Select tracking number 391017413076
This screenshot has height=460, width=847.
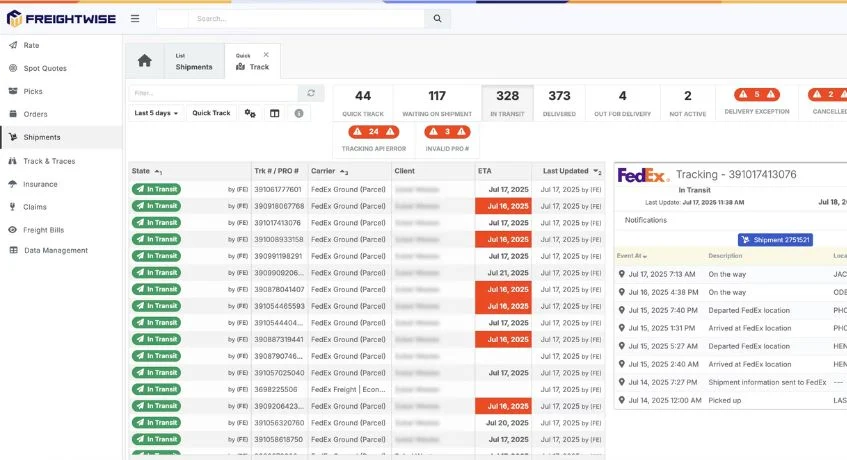point(278,223)
